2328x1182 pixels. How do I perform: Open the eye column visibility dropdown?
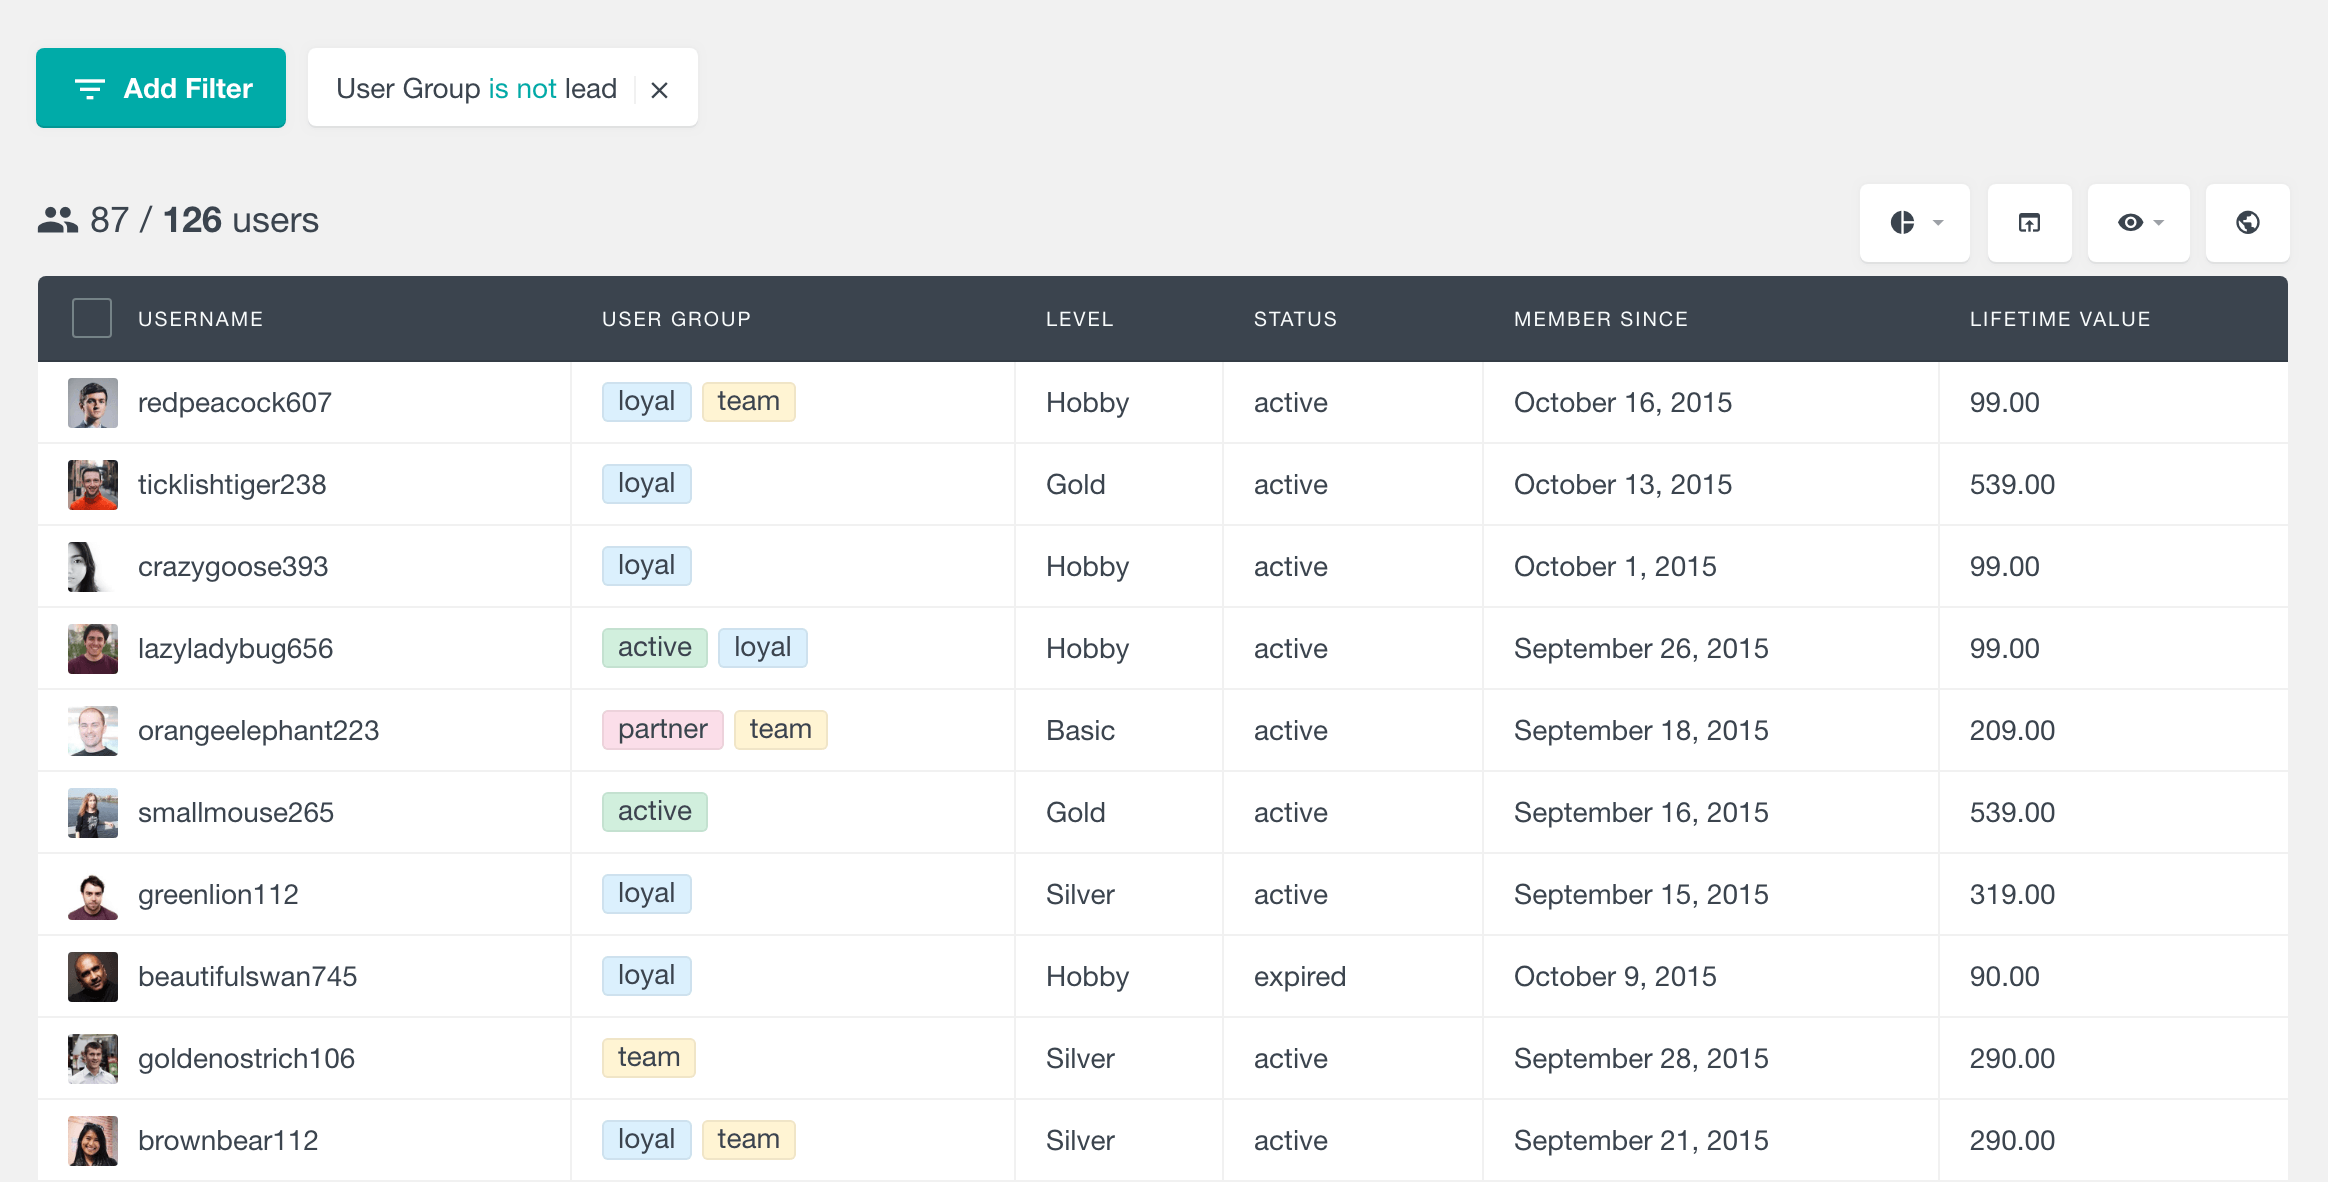[x=2139, y=222]
